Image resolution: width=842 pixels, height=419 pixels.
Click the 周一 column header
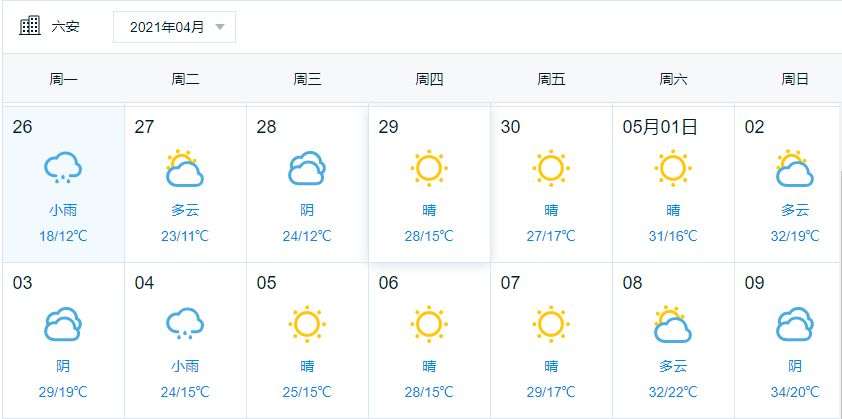pyautogui.click(x=63, y=80)
